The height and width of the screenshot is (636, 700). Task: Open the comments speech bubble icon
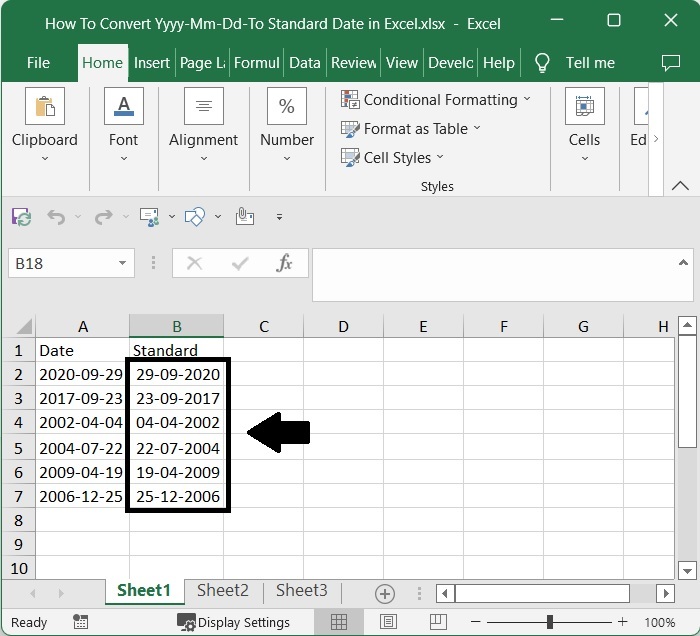pos(671,62)
